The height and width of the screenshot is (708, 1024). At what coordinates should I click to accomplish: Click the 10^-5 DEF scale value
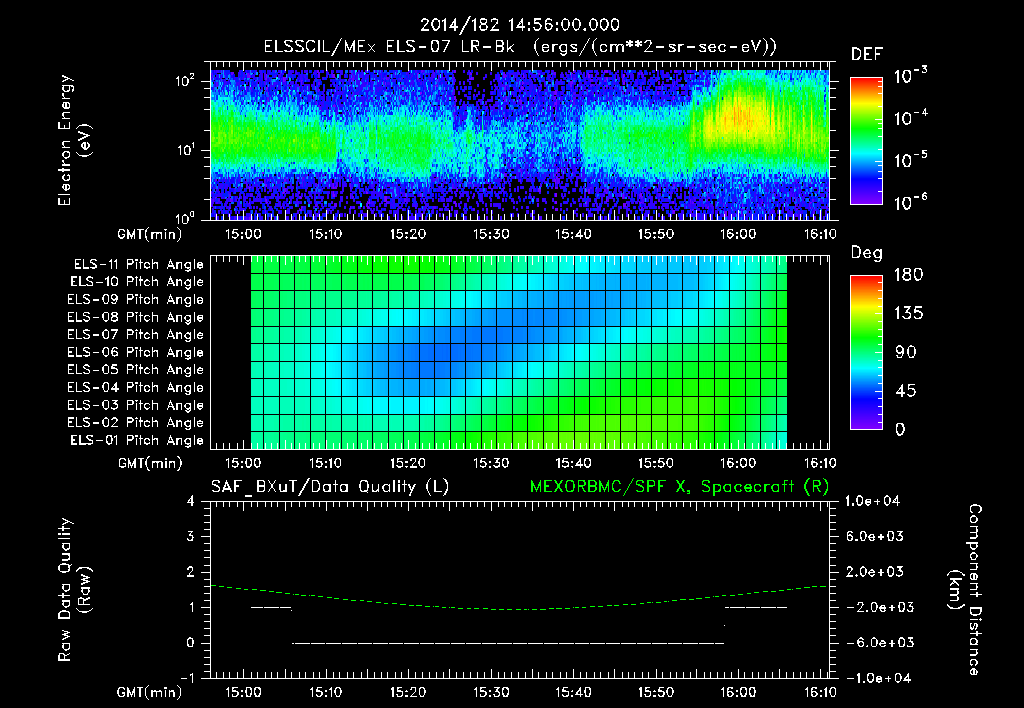[910, 159]
